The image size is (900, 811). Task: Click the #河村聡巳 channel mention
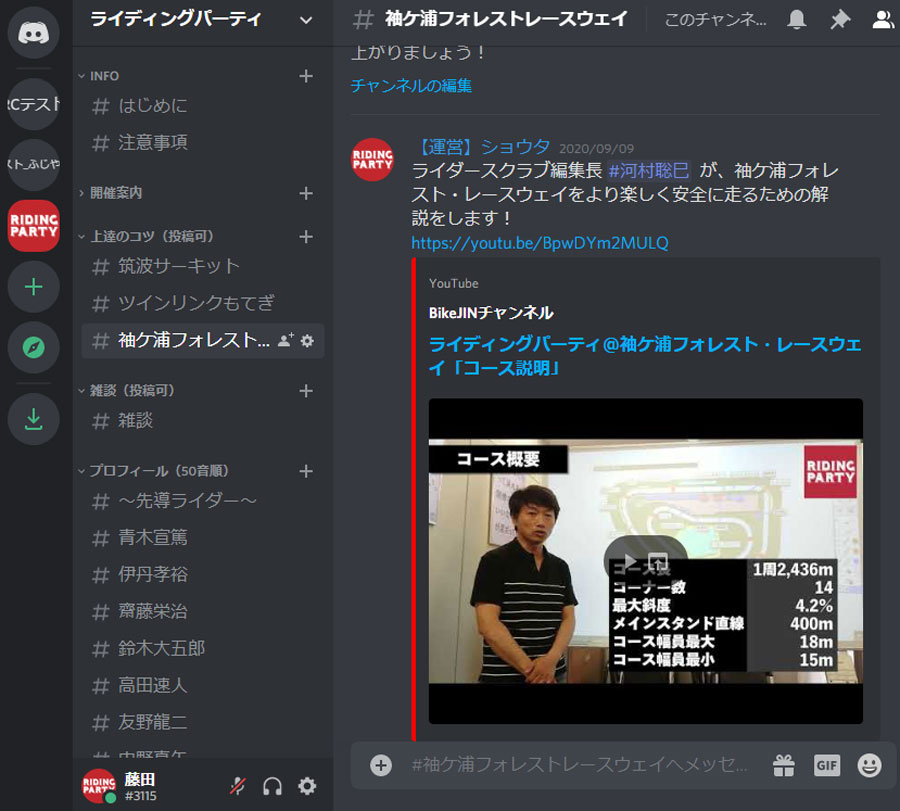(x=649, y=170)
